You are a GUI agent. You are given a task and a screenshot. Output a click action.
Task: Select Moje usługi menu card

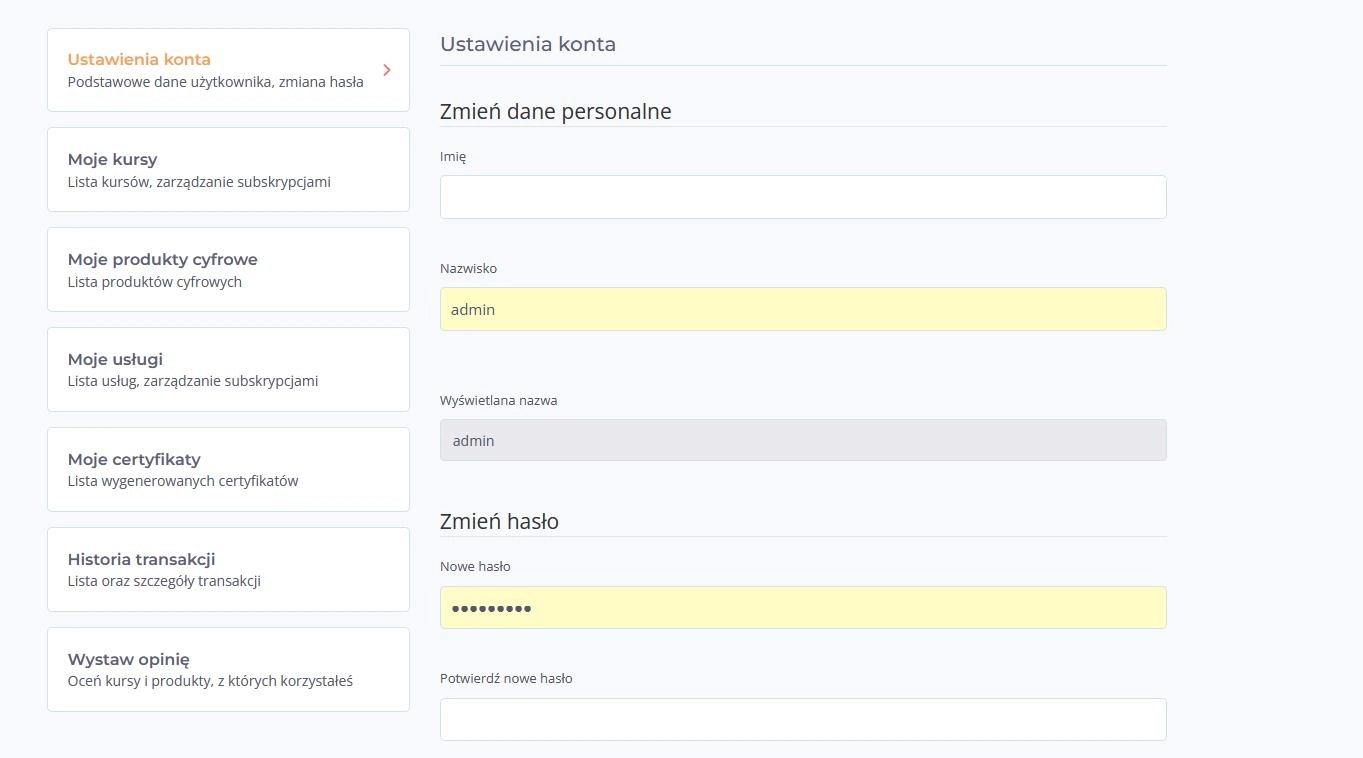pyautogui.click(x=228, y=370)
